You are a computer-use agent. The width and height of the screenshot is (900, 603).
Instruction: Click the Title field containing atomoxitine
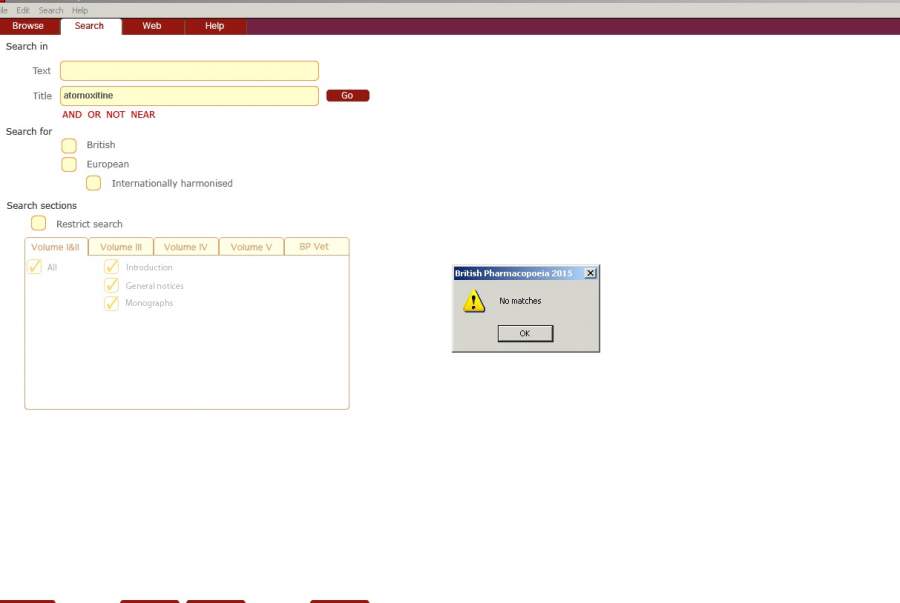(x=189, y=96)
